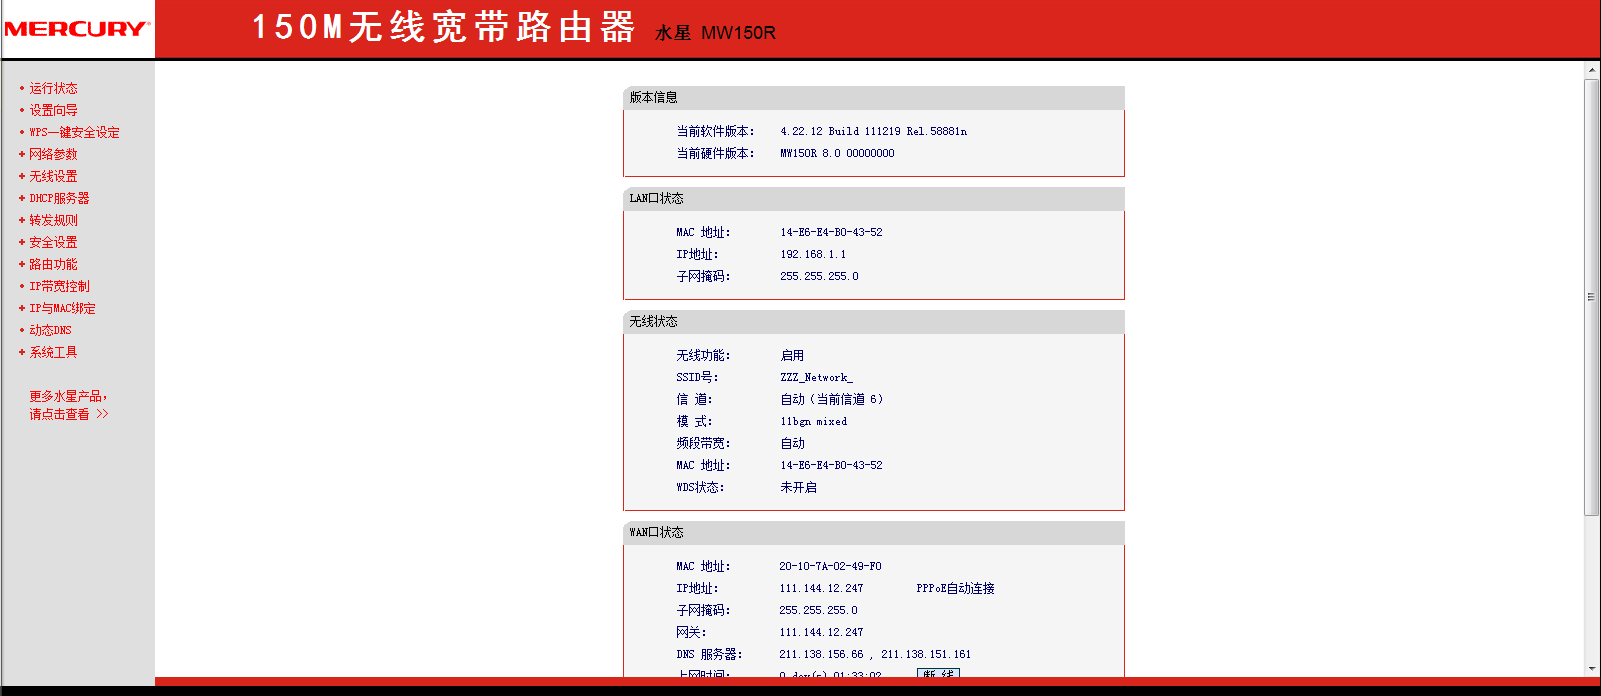Select the WDS状态 value 未开启
This screenshot has height=696, width=1601.
(x=798, y=487)
